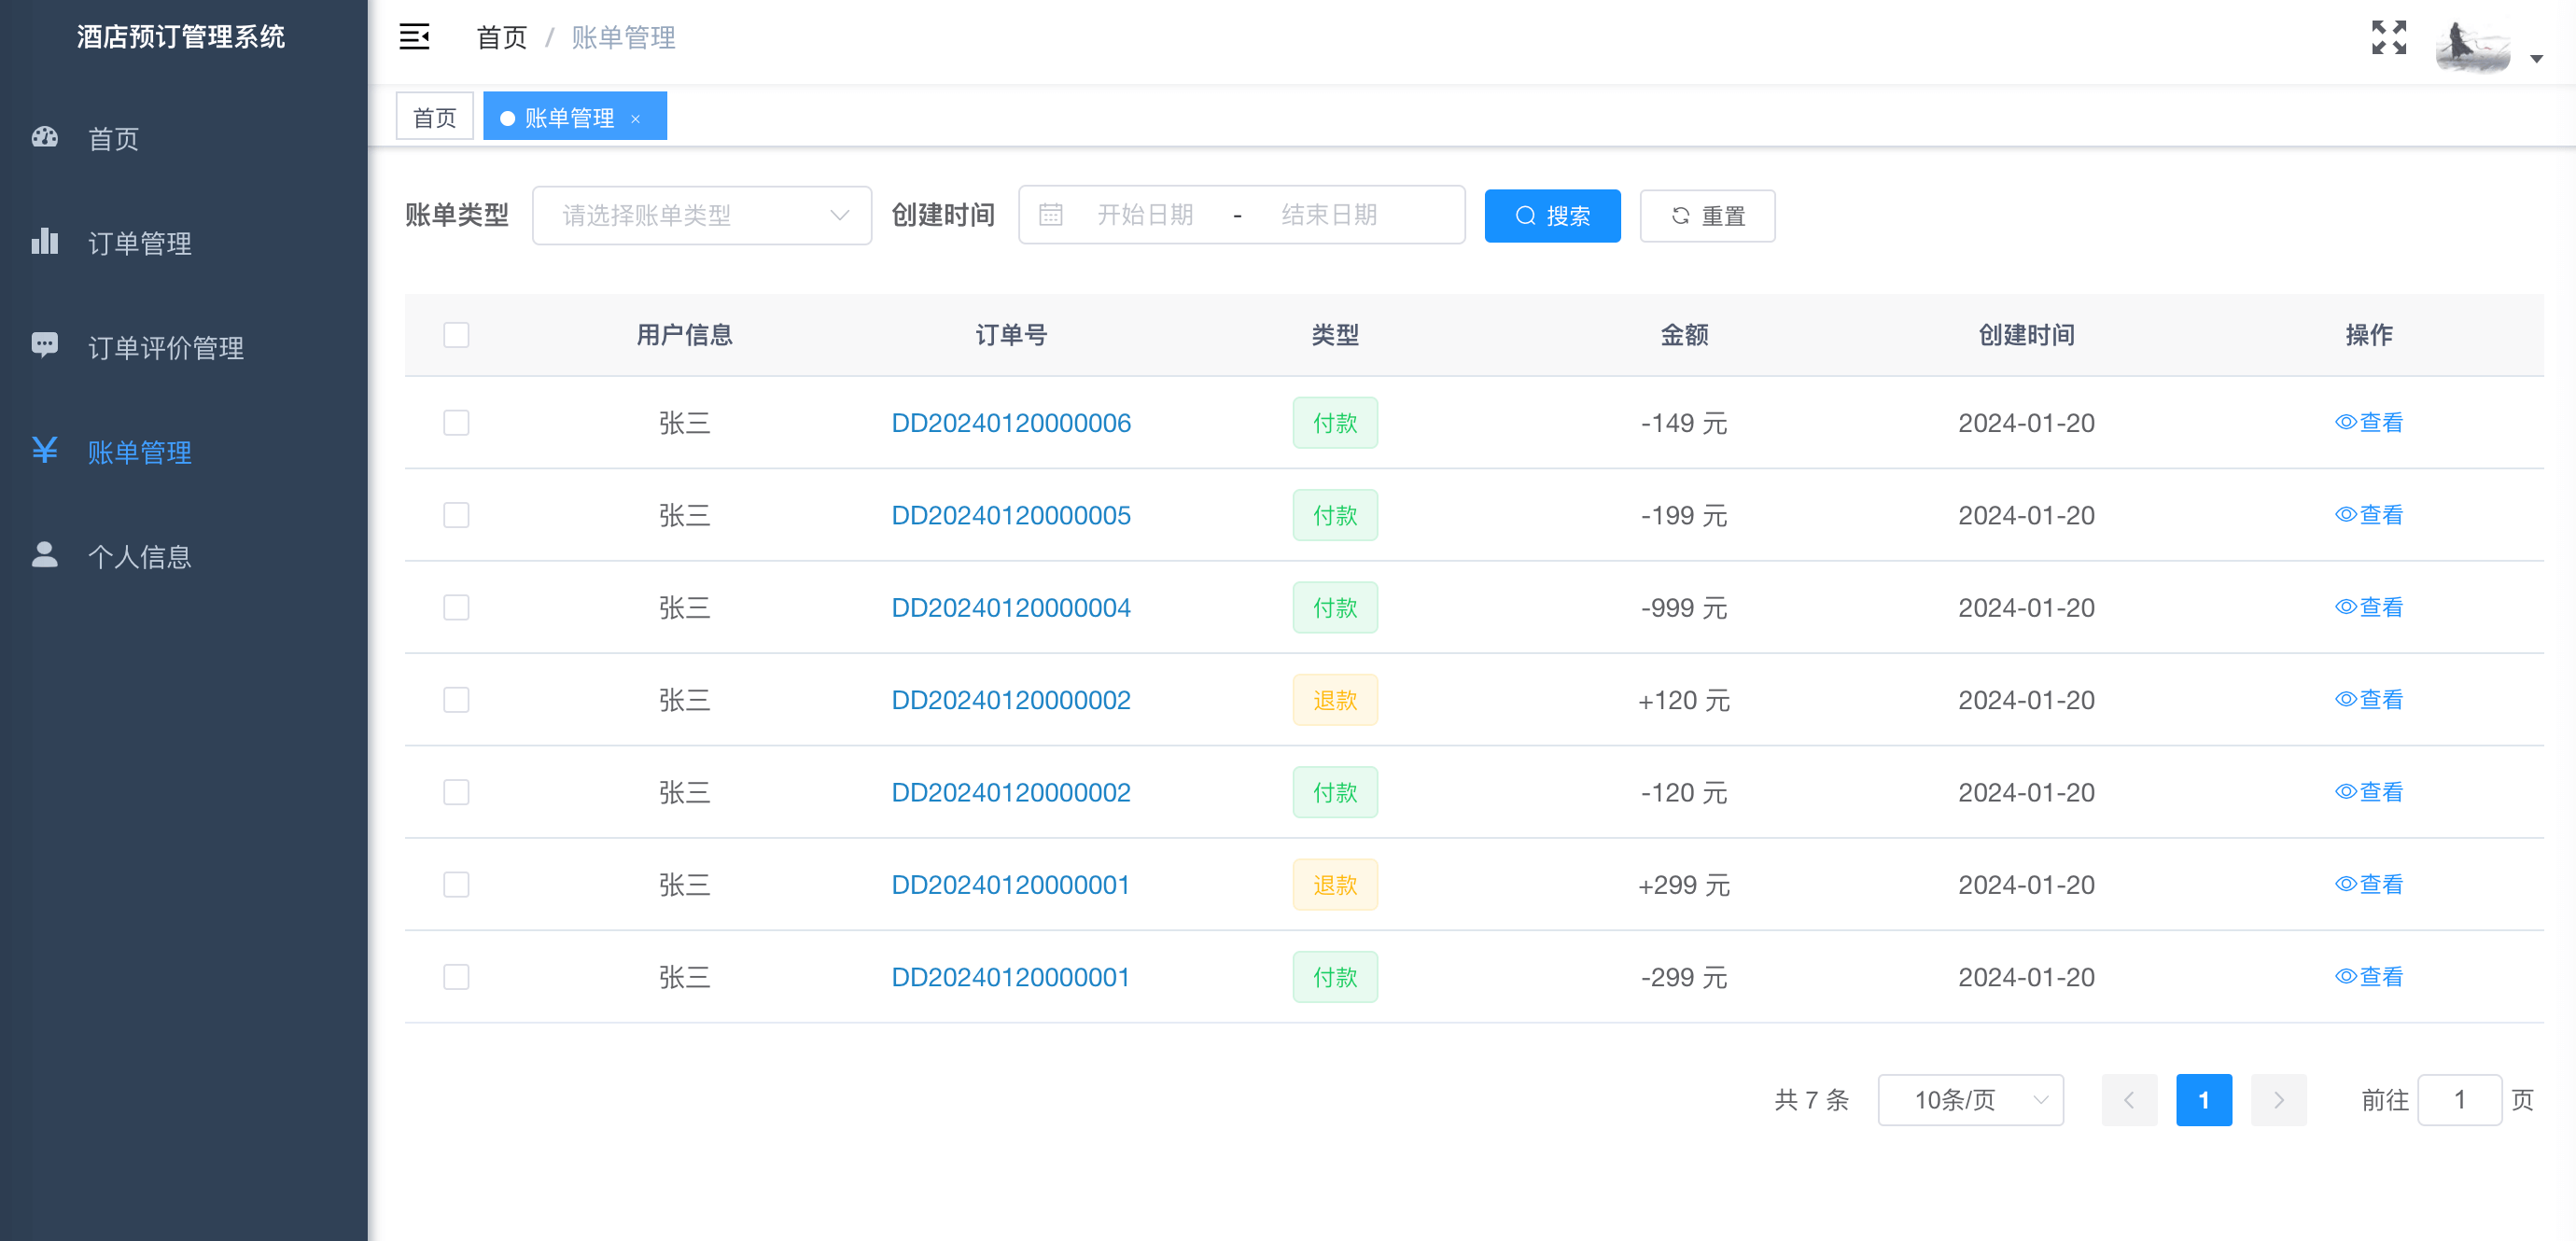The image size is (2576, 1241).
Task: Select the 首页 dashboard icon in the sidebar
Action: [x=45, y=137]
